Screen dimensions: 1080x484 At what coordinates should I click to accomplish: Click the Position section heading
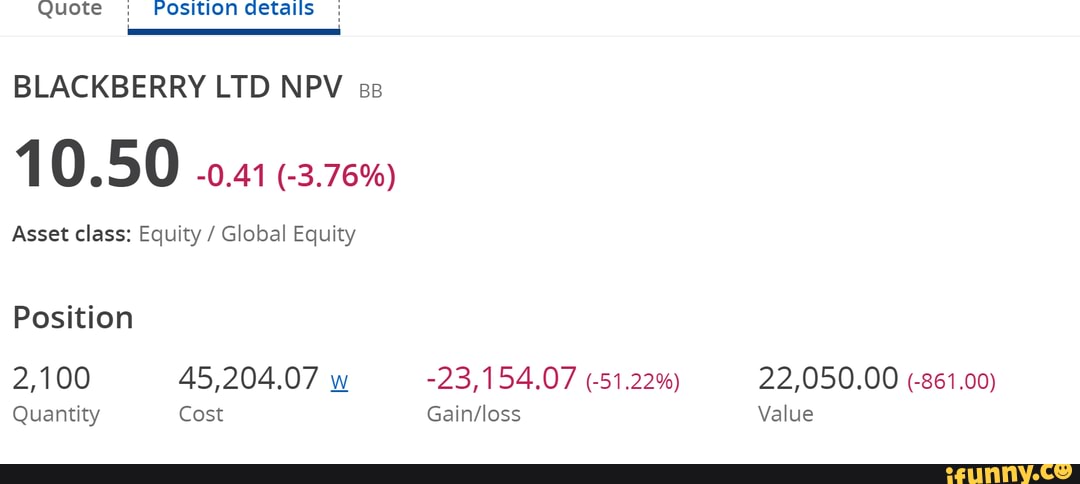(73, 317)
